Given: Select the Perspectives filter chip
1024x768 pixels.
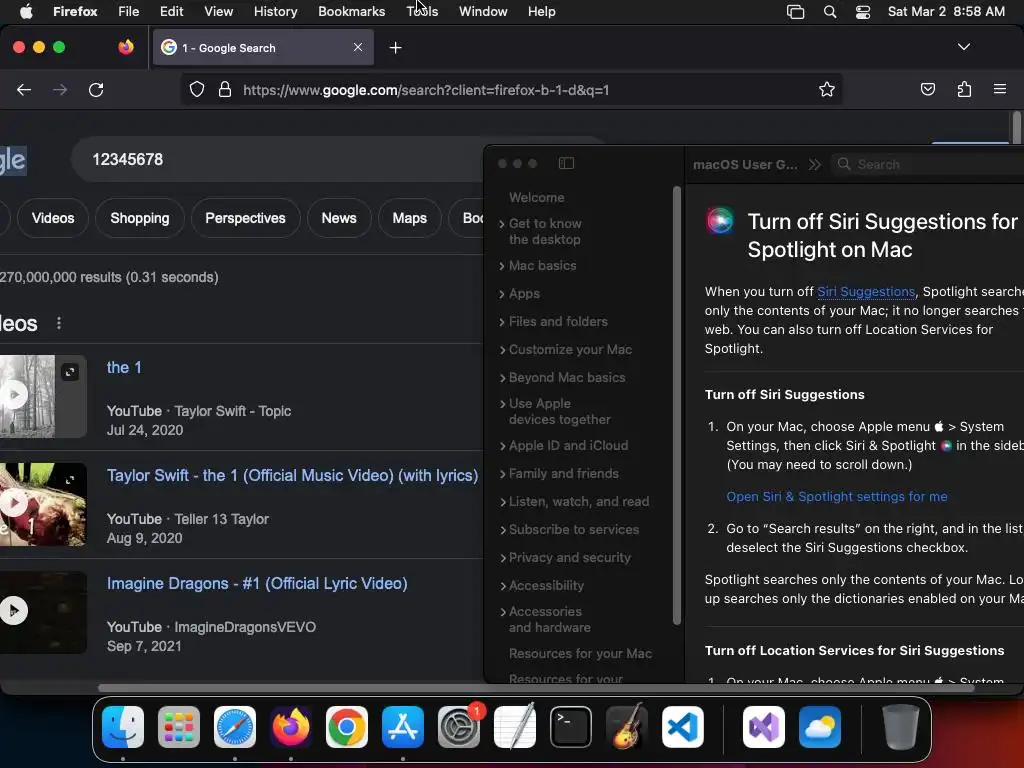Looking at the screenshot, I should 246,218.
